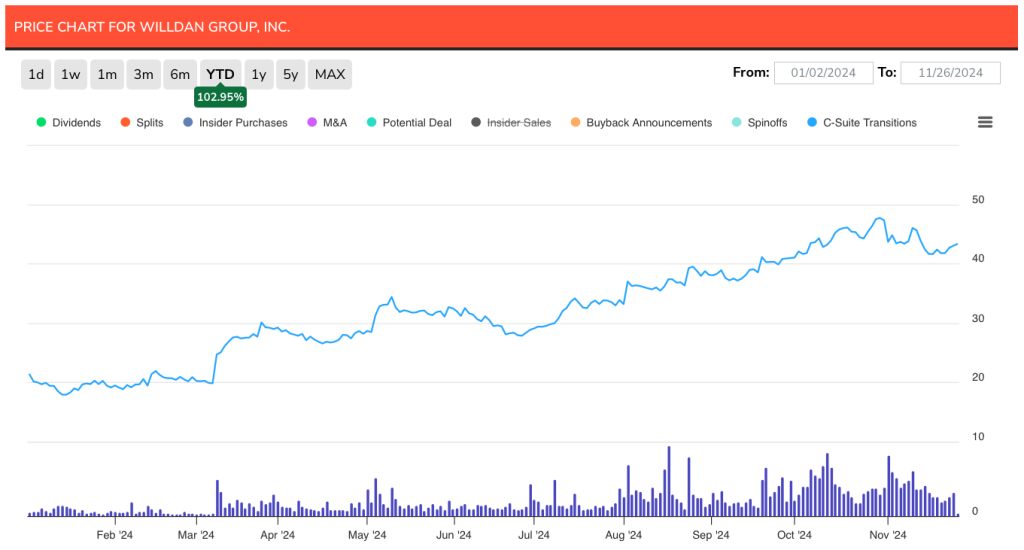This screenshot has height=550, width=1024.
Task: Click the orange-red Splits legend dot
Action: pyautogui.click(x=125, y=122)
